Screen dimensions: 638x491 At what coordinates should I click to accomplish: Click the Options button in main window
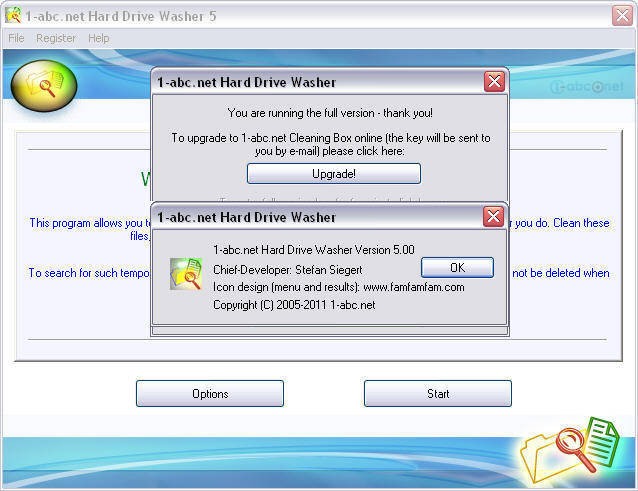[210, 393]
